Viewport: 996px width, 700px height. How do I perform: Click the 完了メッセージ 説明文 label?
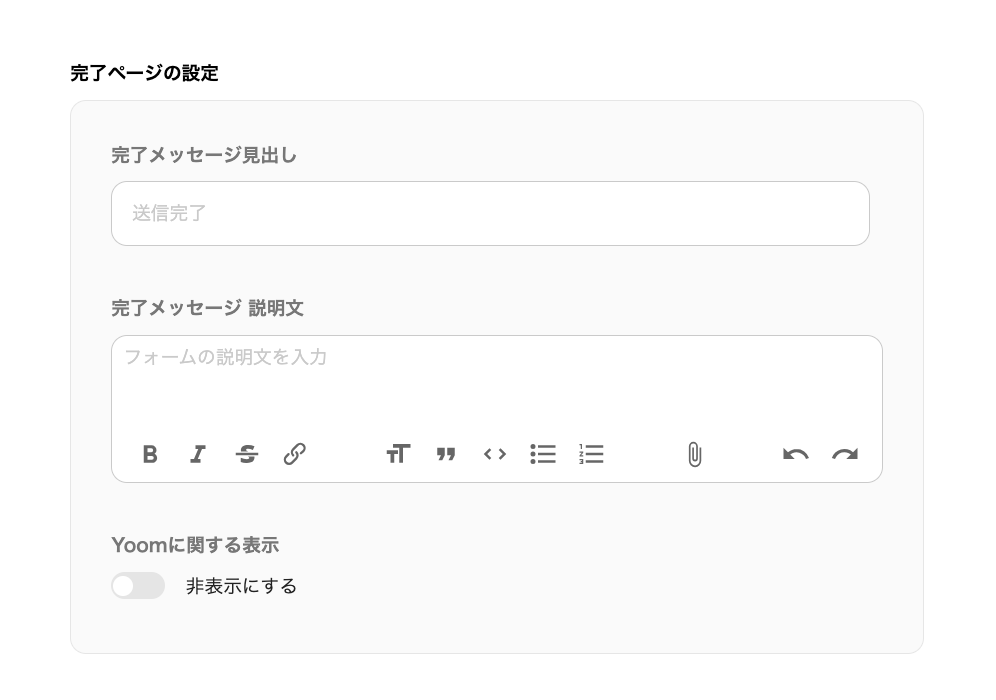pos(207,308)
